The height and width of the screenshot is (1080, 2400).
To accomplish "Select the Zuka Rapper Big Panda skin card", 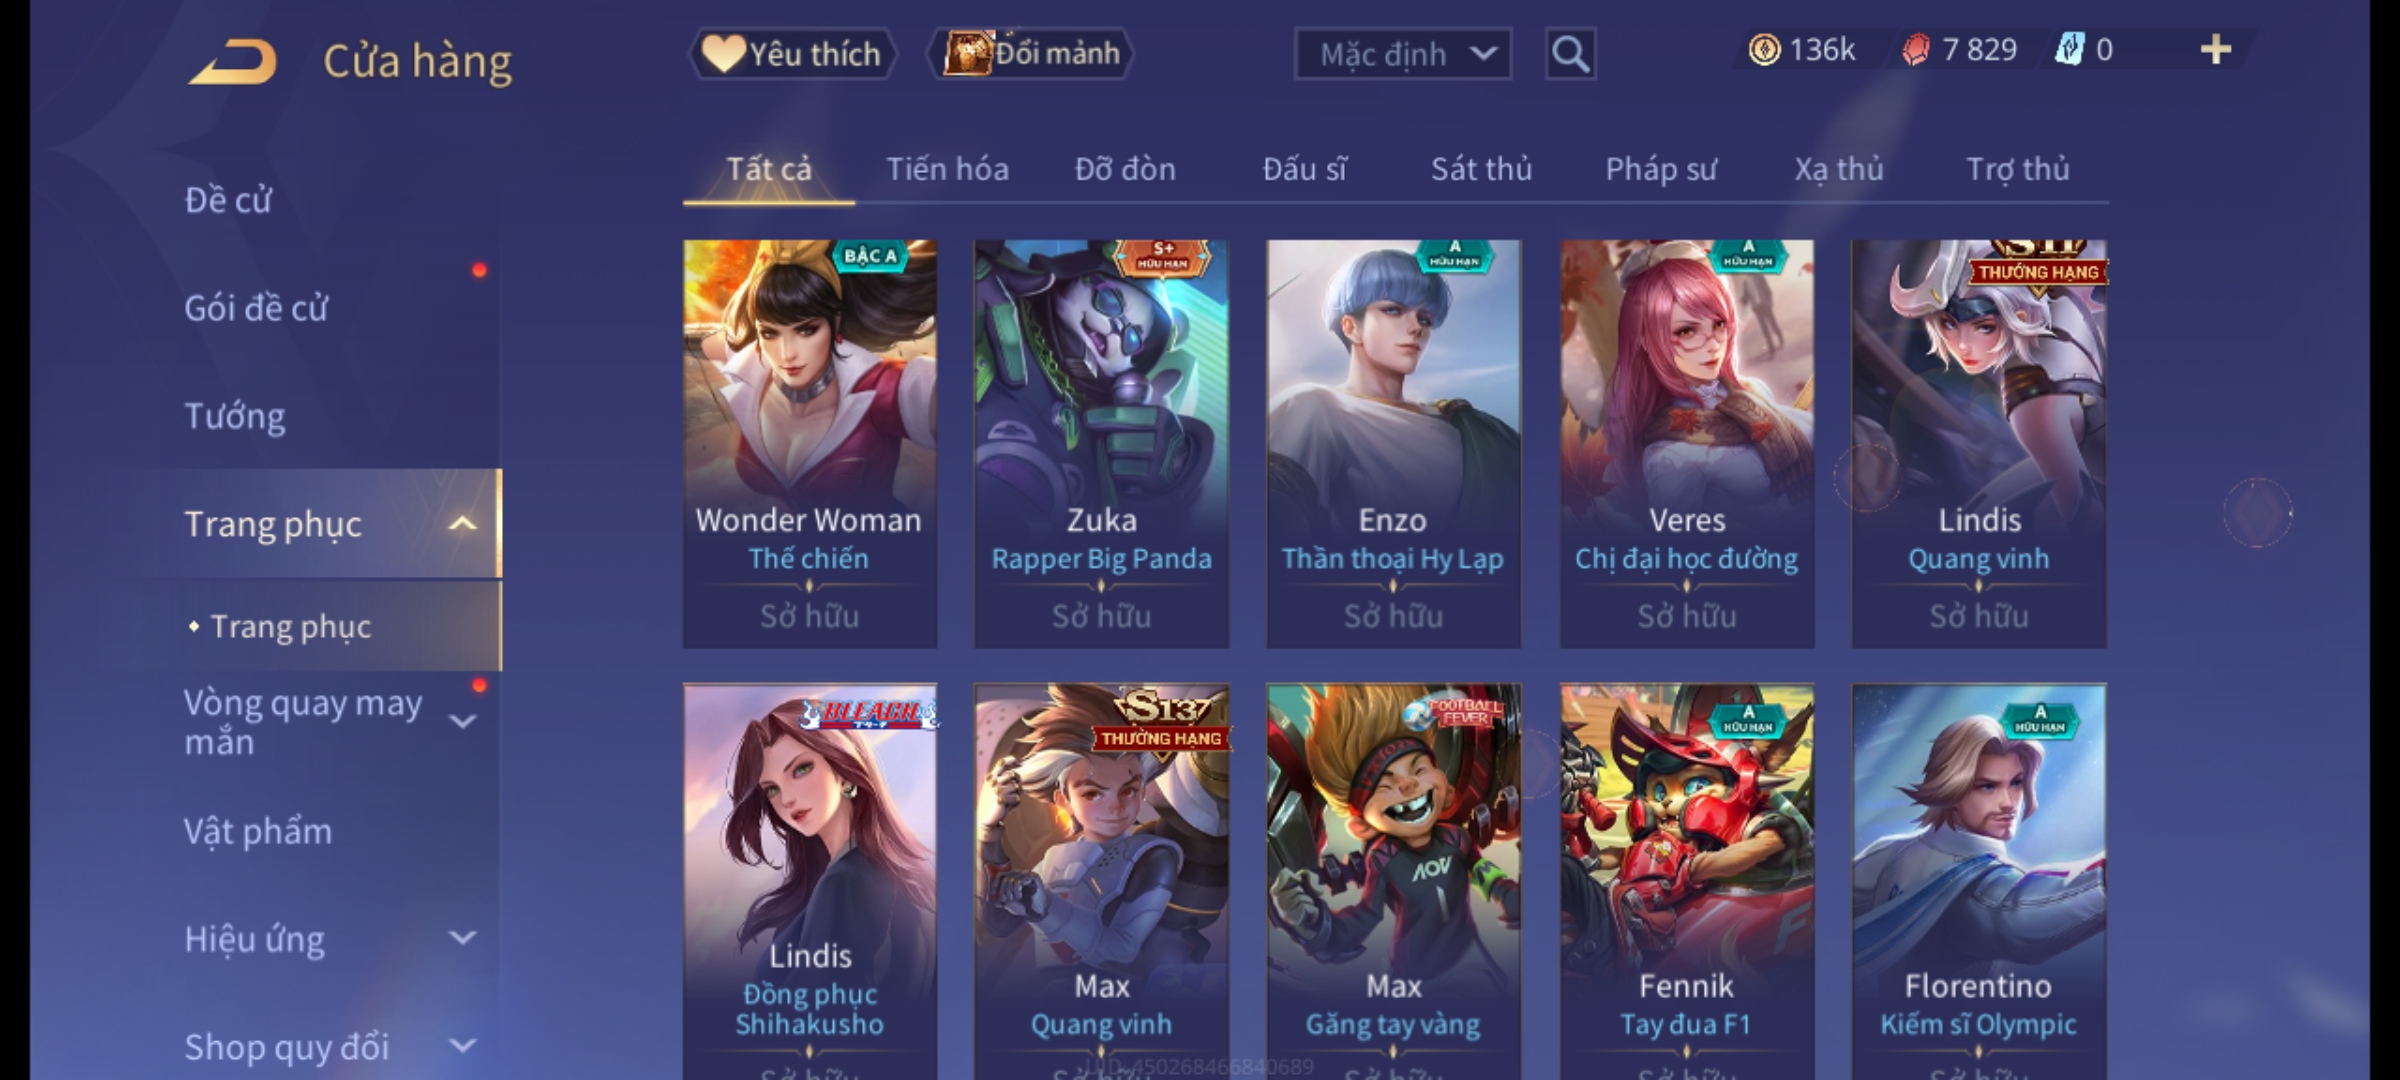I will pyautogui.click(x=1101, y=444).
